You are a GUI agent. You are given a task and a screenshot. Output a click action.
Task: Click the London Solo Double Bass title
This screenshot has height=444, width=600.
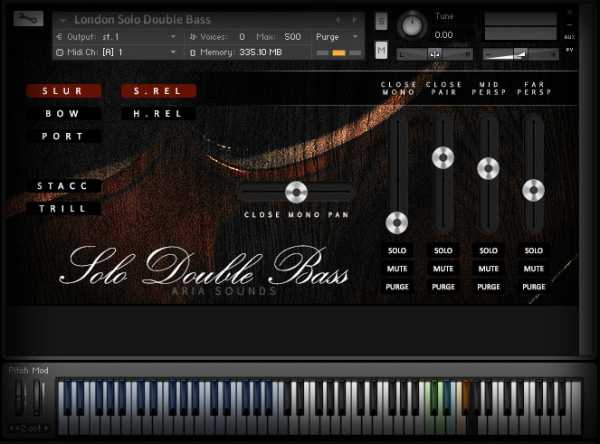142,20
